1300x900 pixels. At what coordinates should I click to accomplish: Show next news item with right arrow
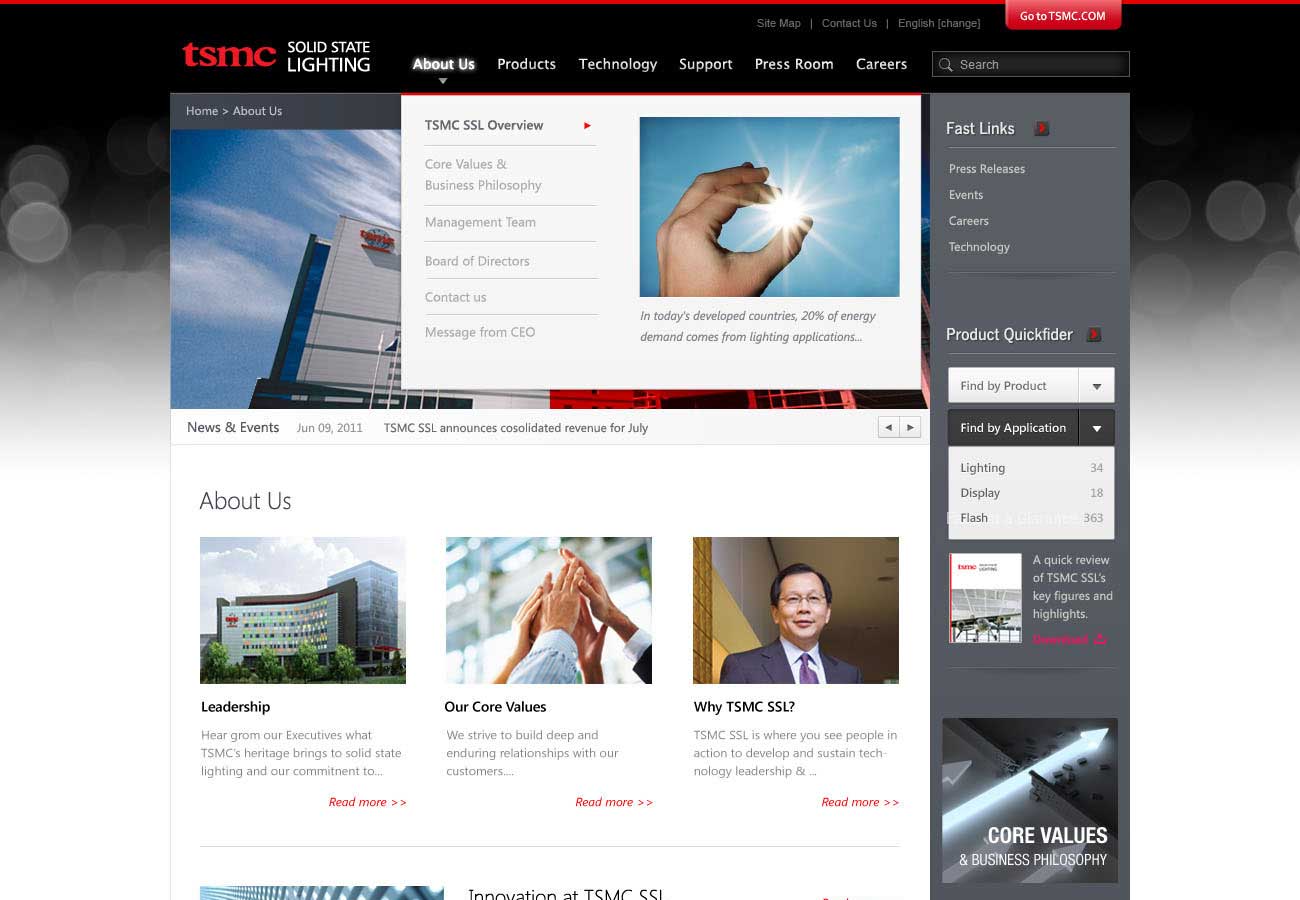[910, 428]
